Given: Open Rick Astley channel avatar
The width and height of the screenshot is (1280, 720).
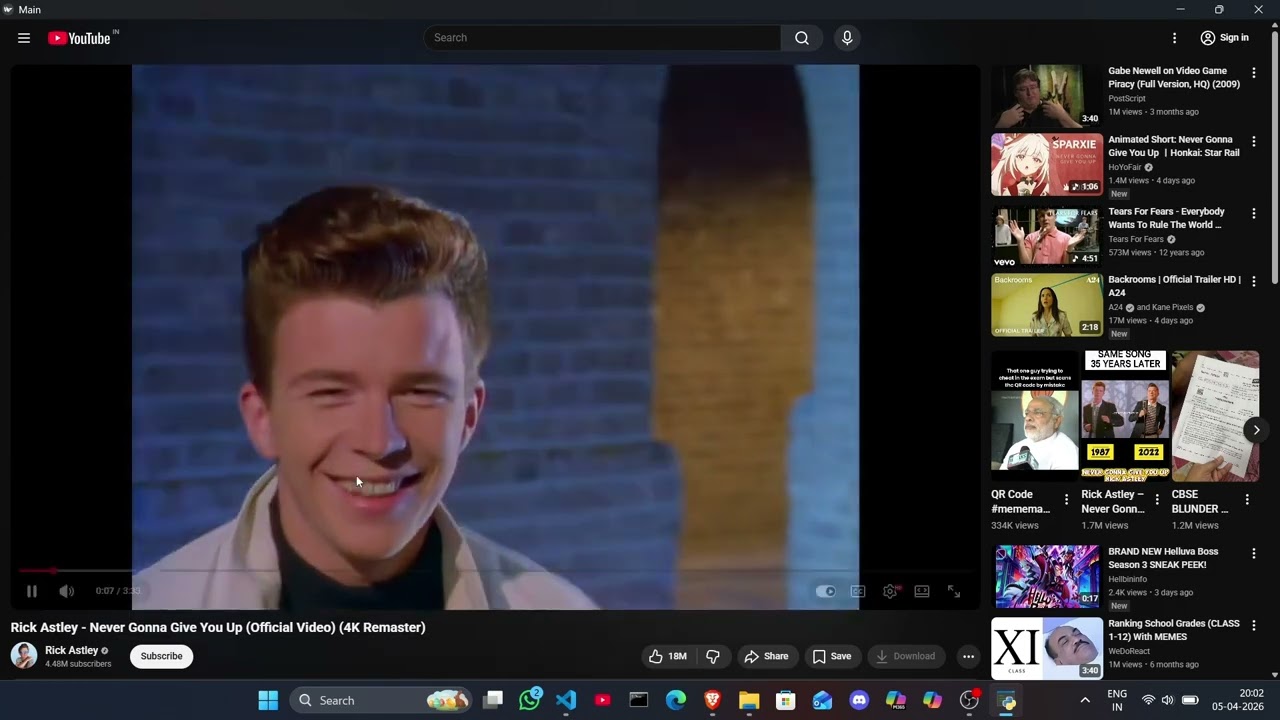Looking at the screenshot, I should [x=24, y=656].
